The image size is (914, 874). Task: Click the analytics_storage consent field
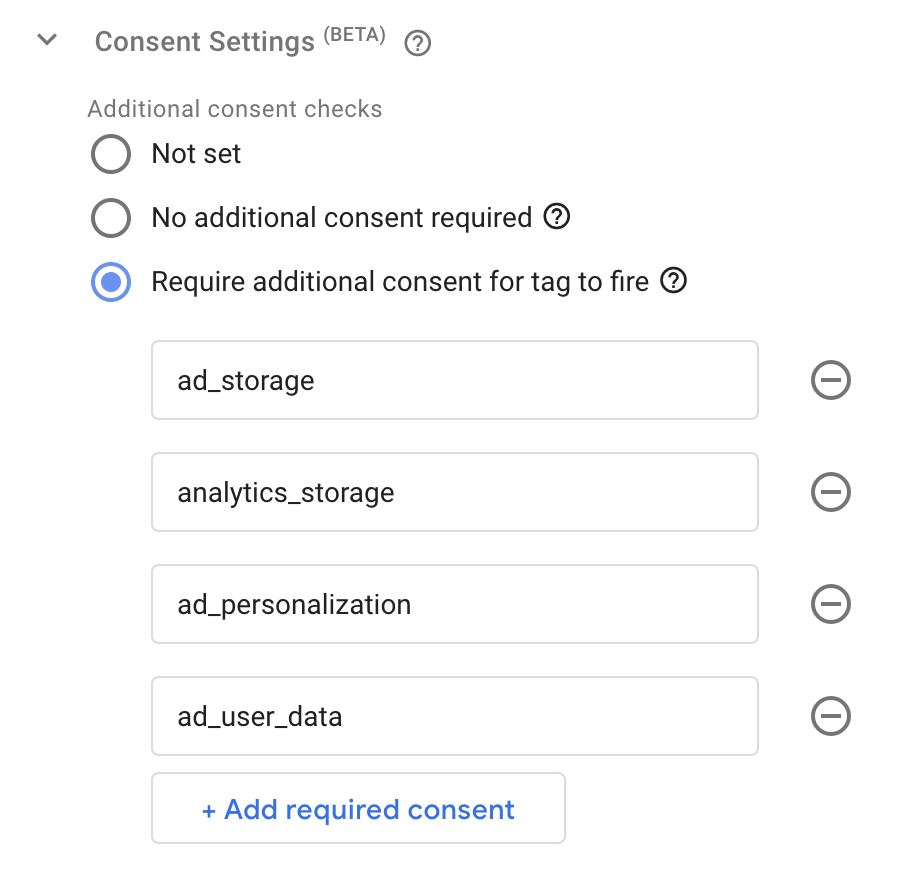(x=455, y=492)
